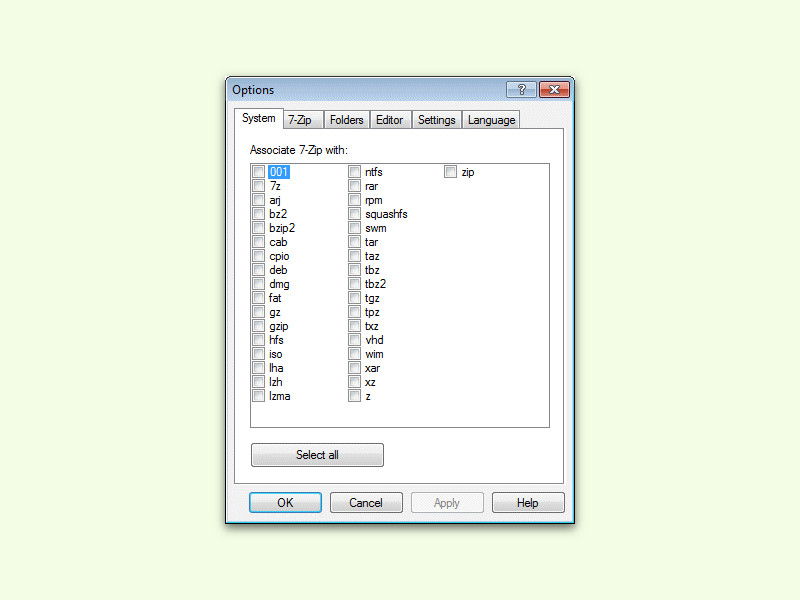Viewport: 800px width, 600px height.
Task: Toggle the tpz checkbox
Action: click(355, 312)
